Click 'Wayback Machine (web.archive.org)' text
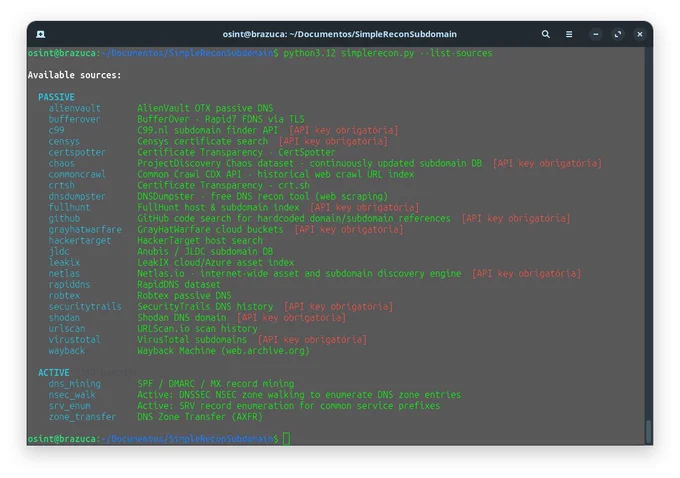This screenshot has height=478, width=680. [x=223, y=350]
